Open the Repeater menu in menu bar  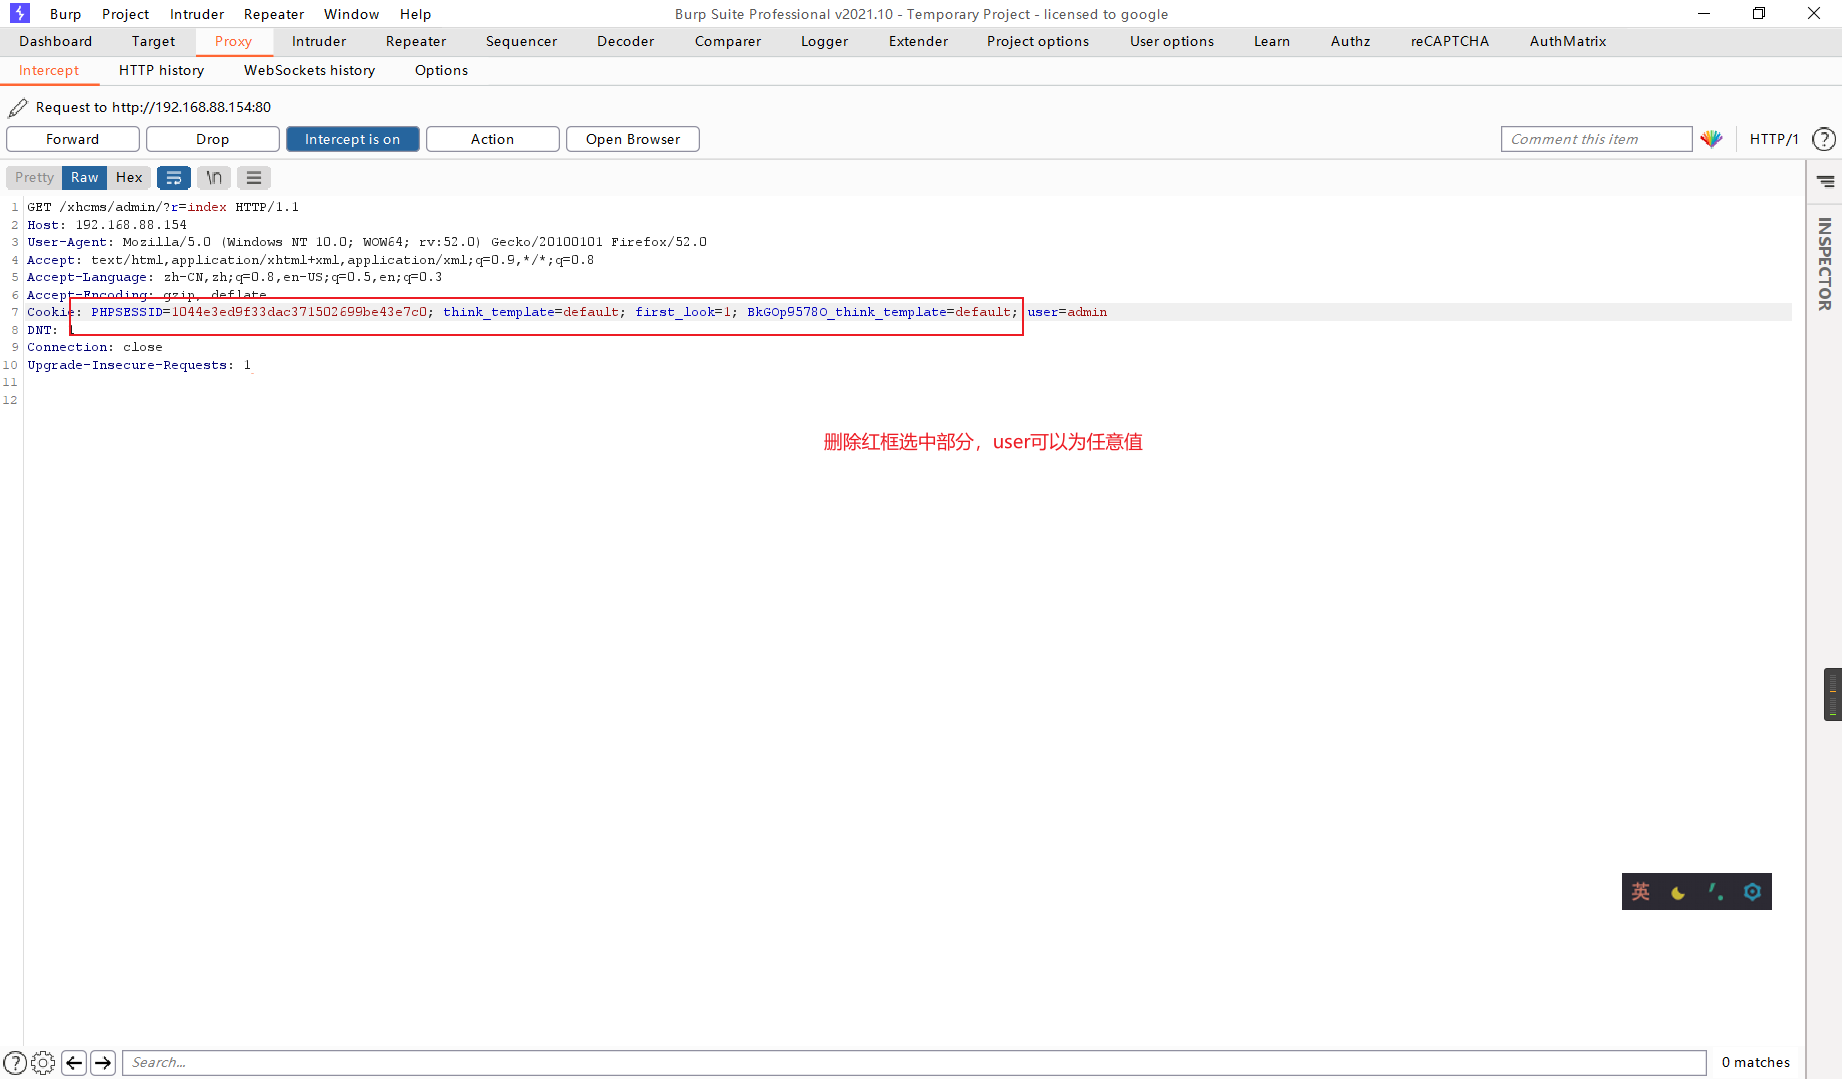coord(274,14)
